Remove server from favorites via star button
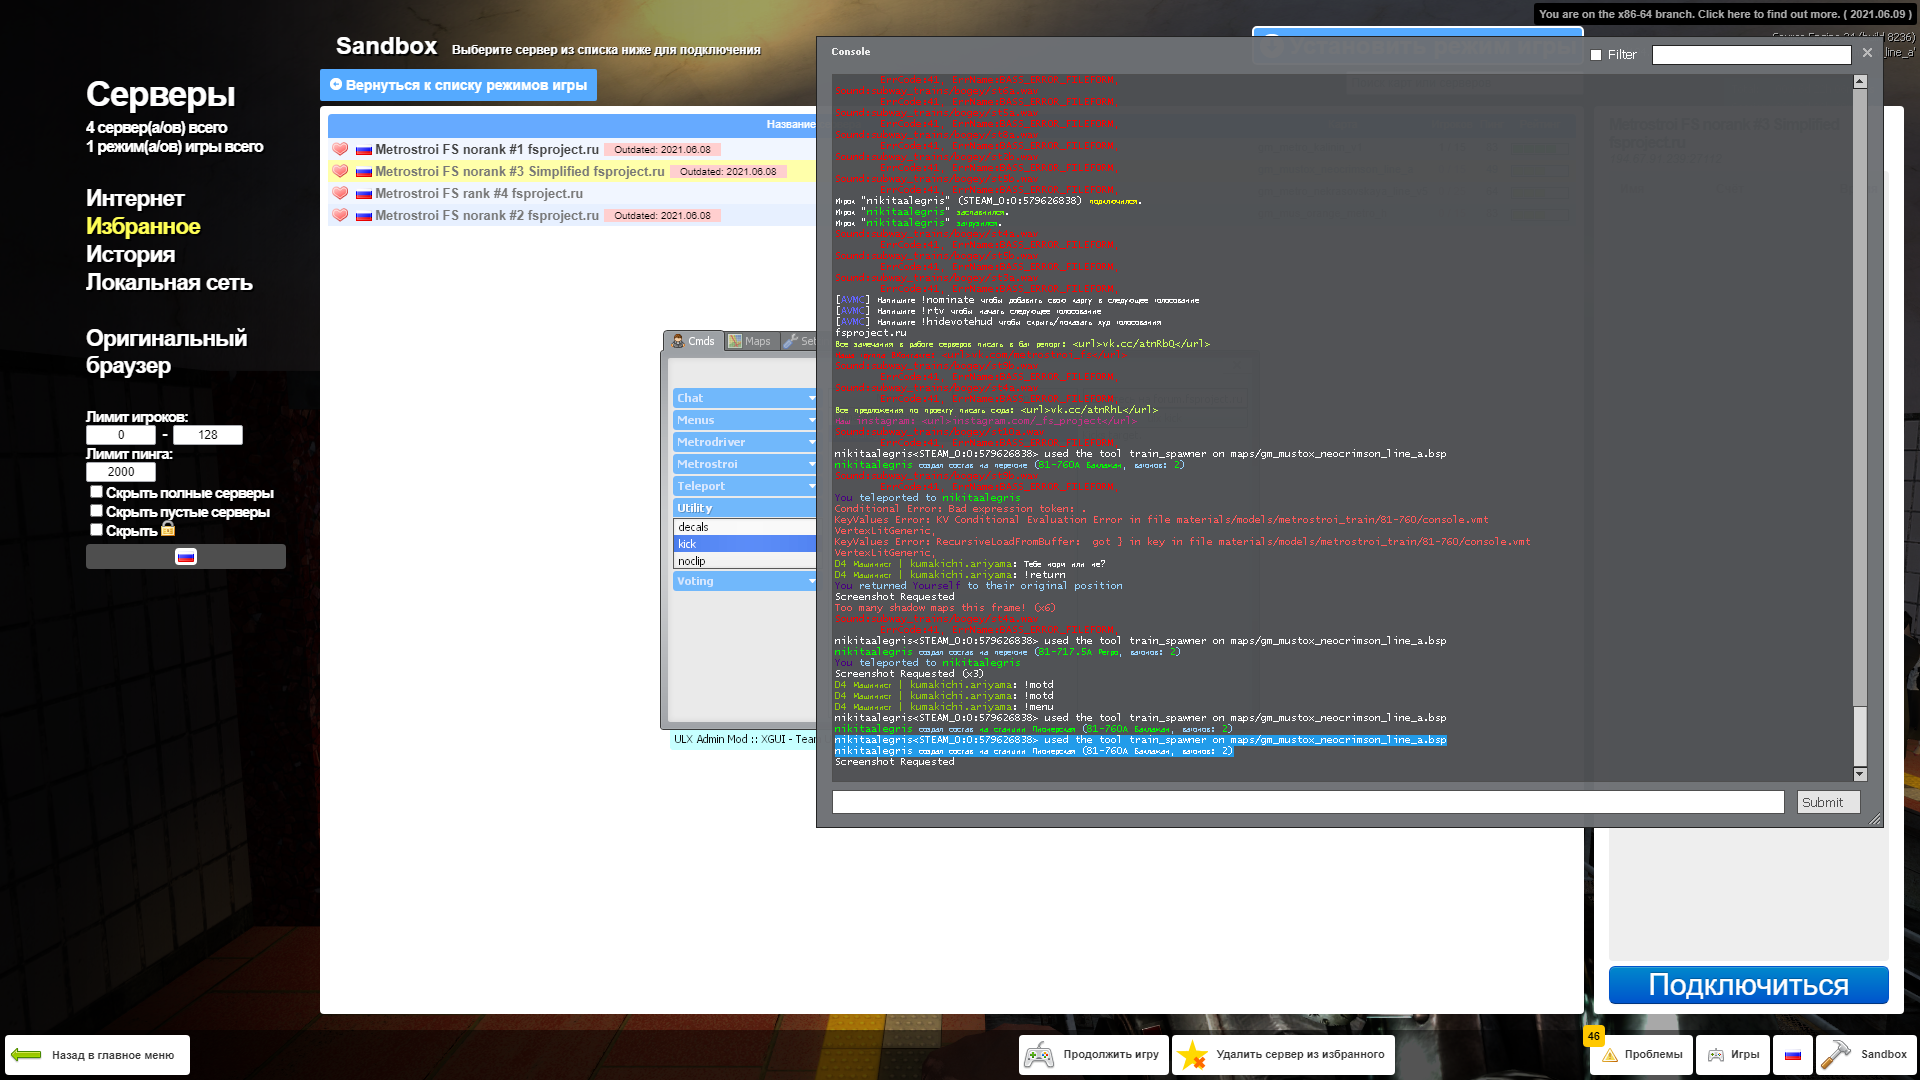 pos(1283,1055)
